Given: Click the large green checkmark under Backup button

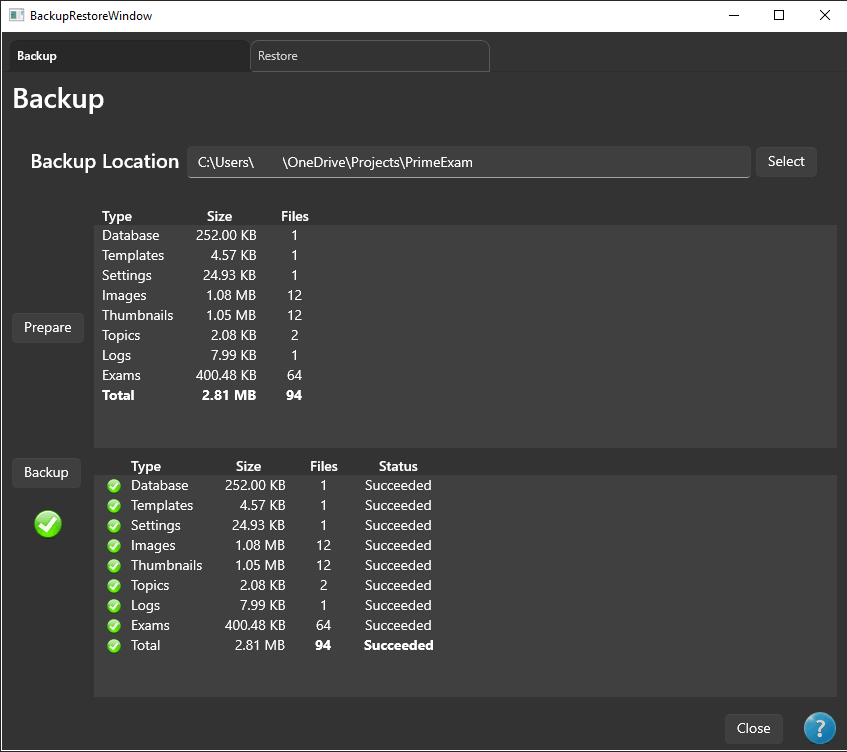Looking at the screenshot, I should pyautogui.click(x=48, y=523).
